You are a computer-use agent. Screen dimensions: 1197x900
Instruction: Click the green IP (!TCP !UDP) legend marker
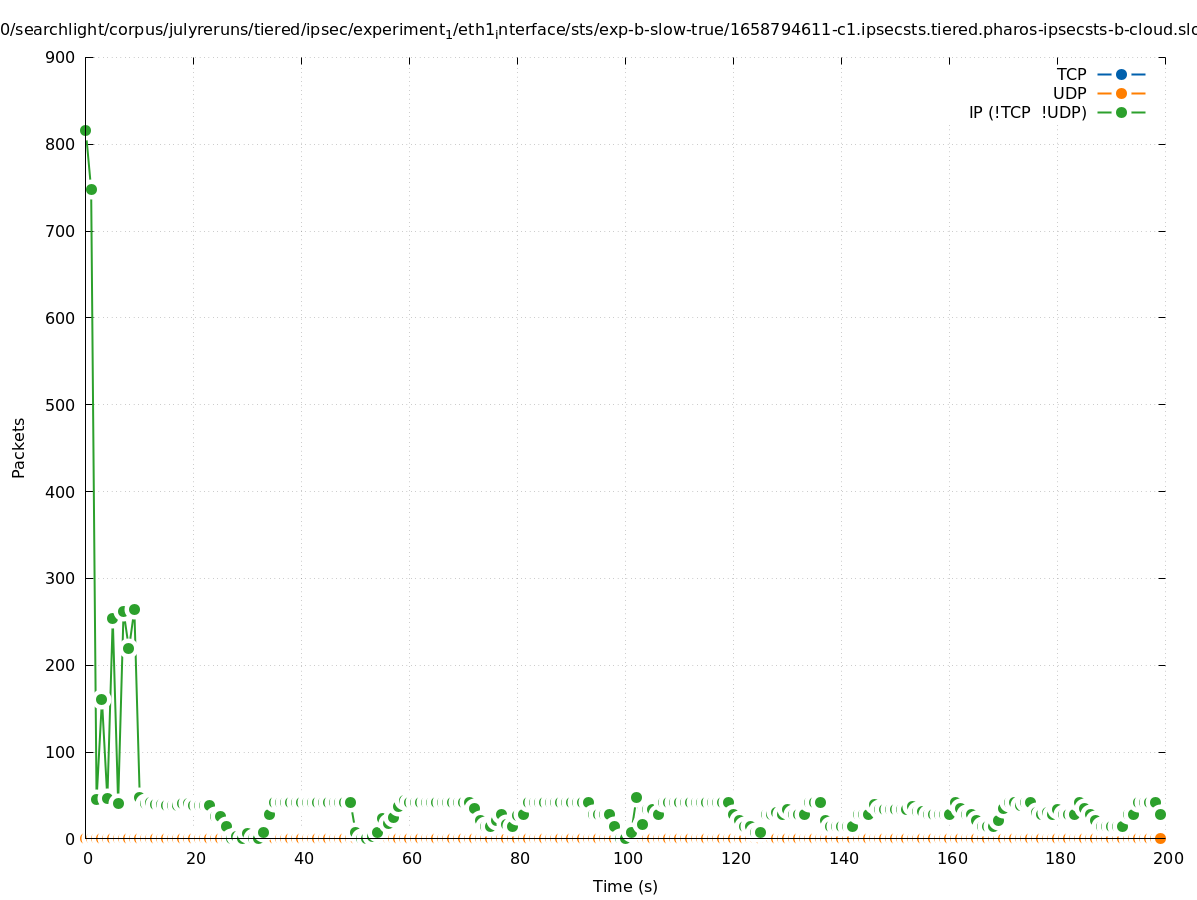pyautogui.click(x=1121, y=112)
